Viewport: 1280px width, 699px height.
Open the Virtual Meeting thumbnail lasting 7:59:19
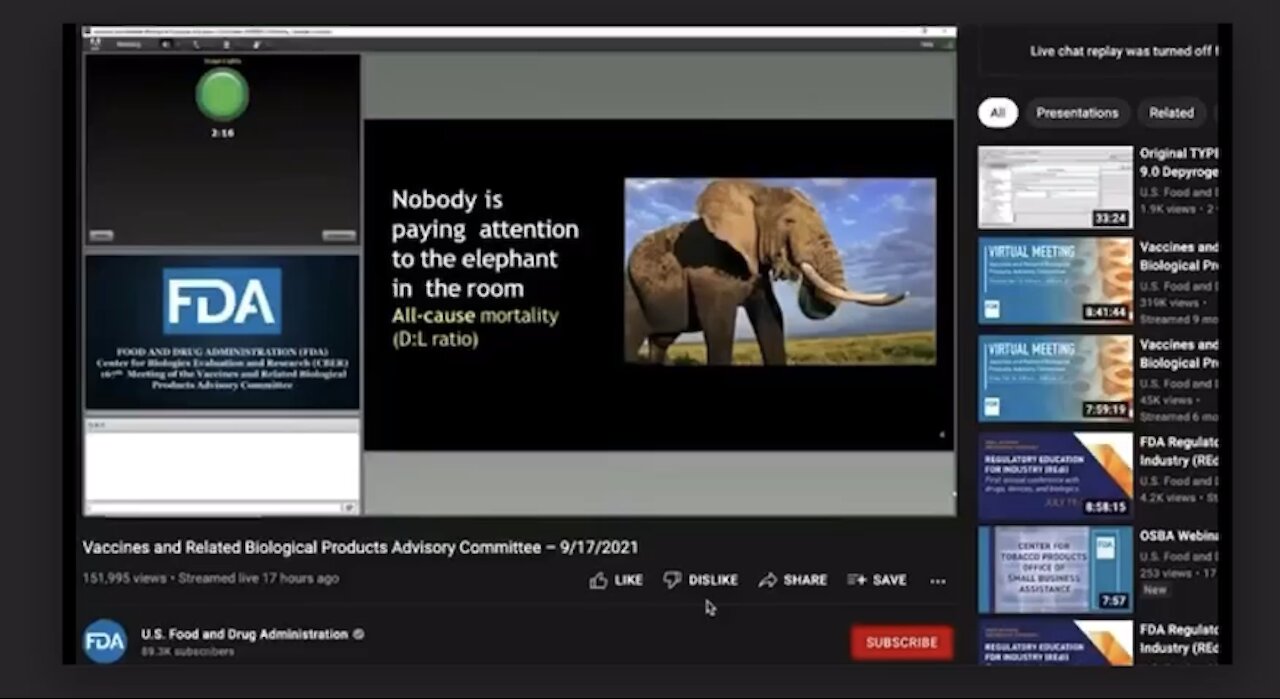[x=1055, y=378]
